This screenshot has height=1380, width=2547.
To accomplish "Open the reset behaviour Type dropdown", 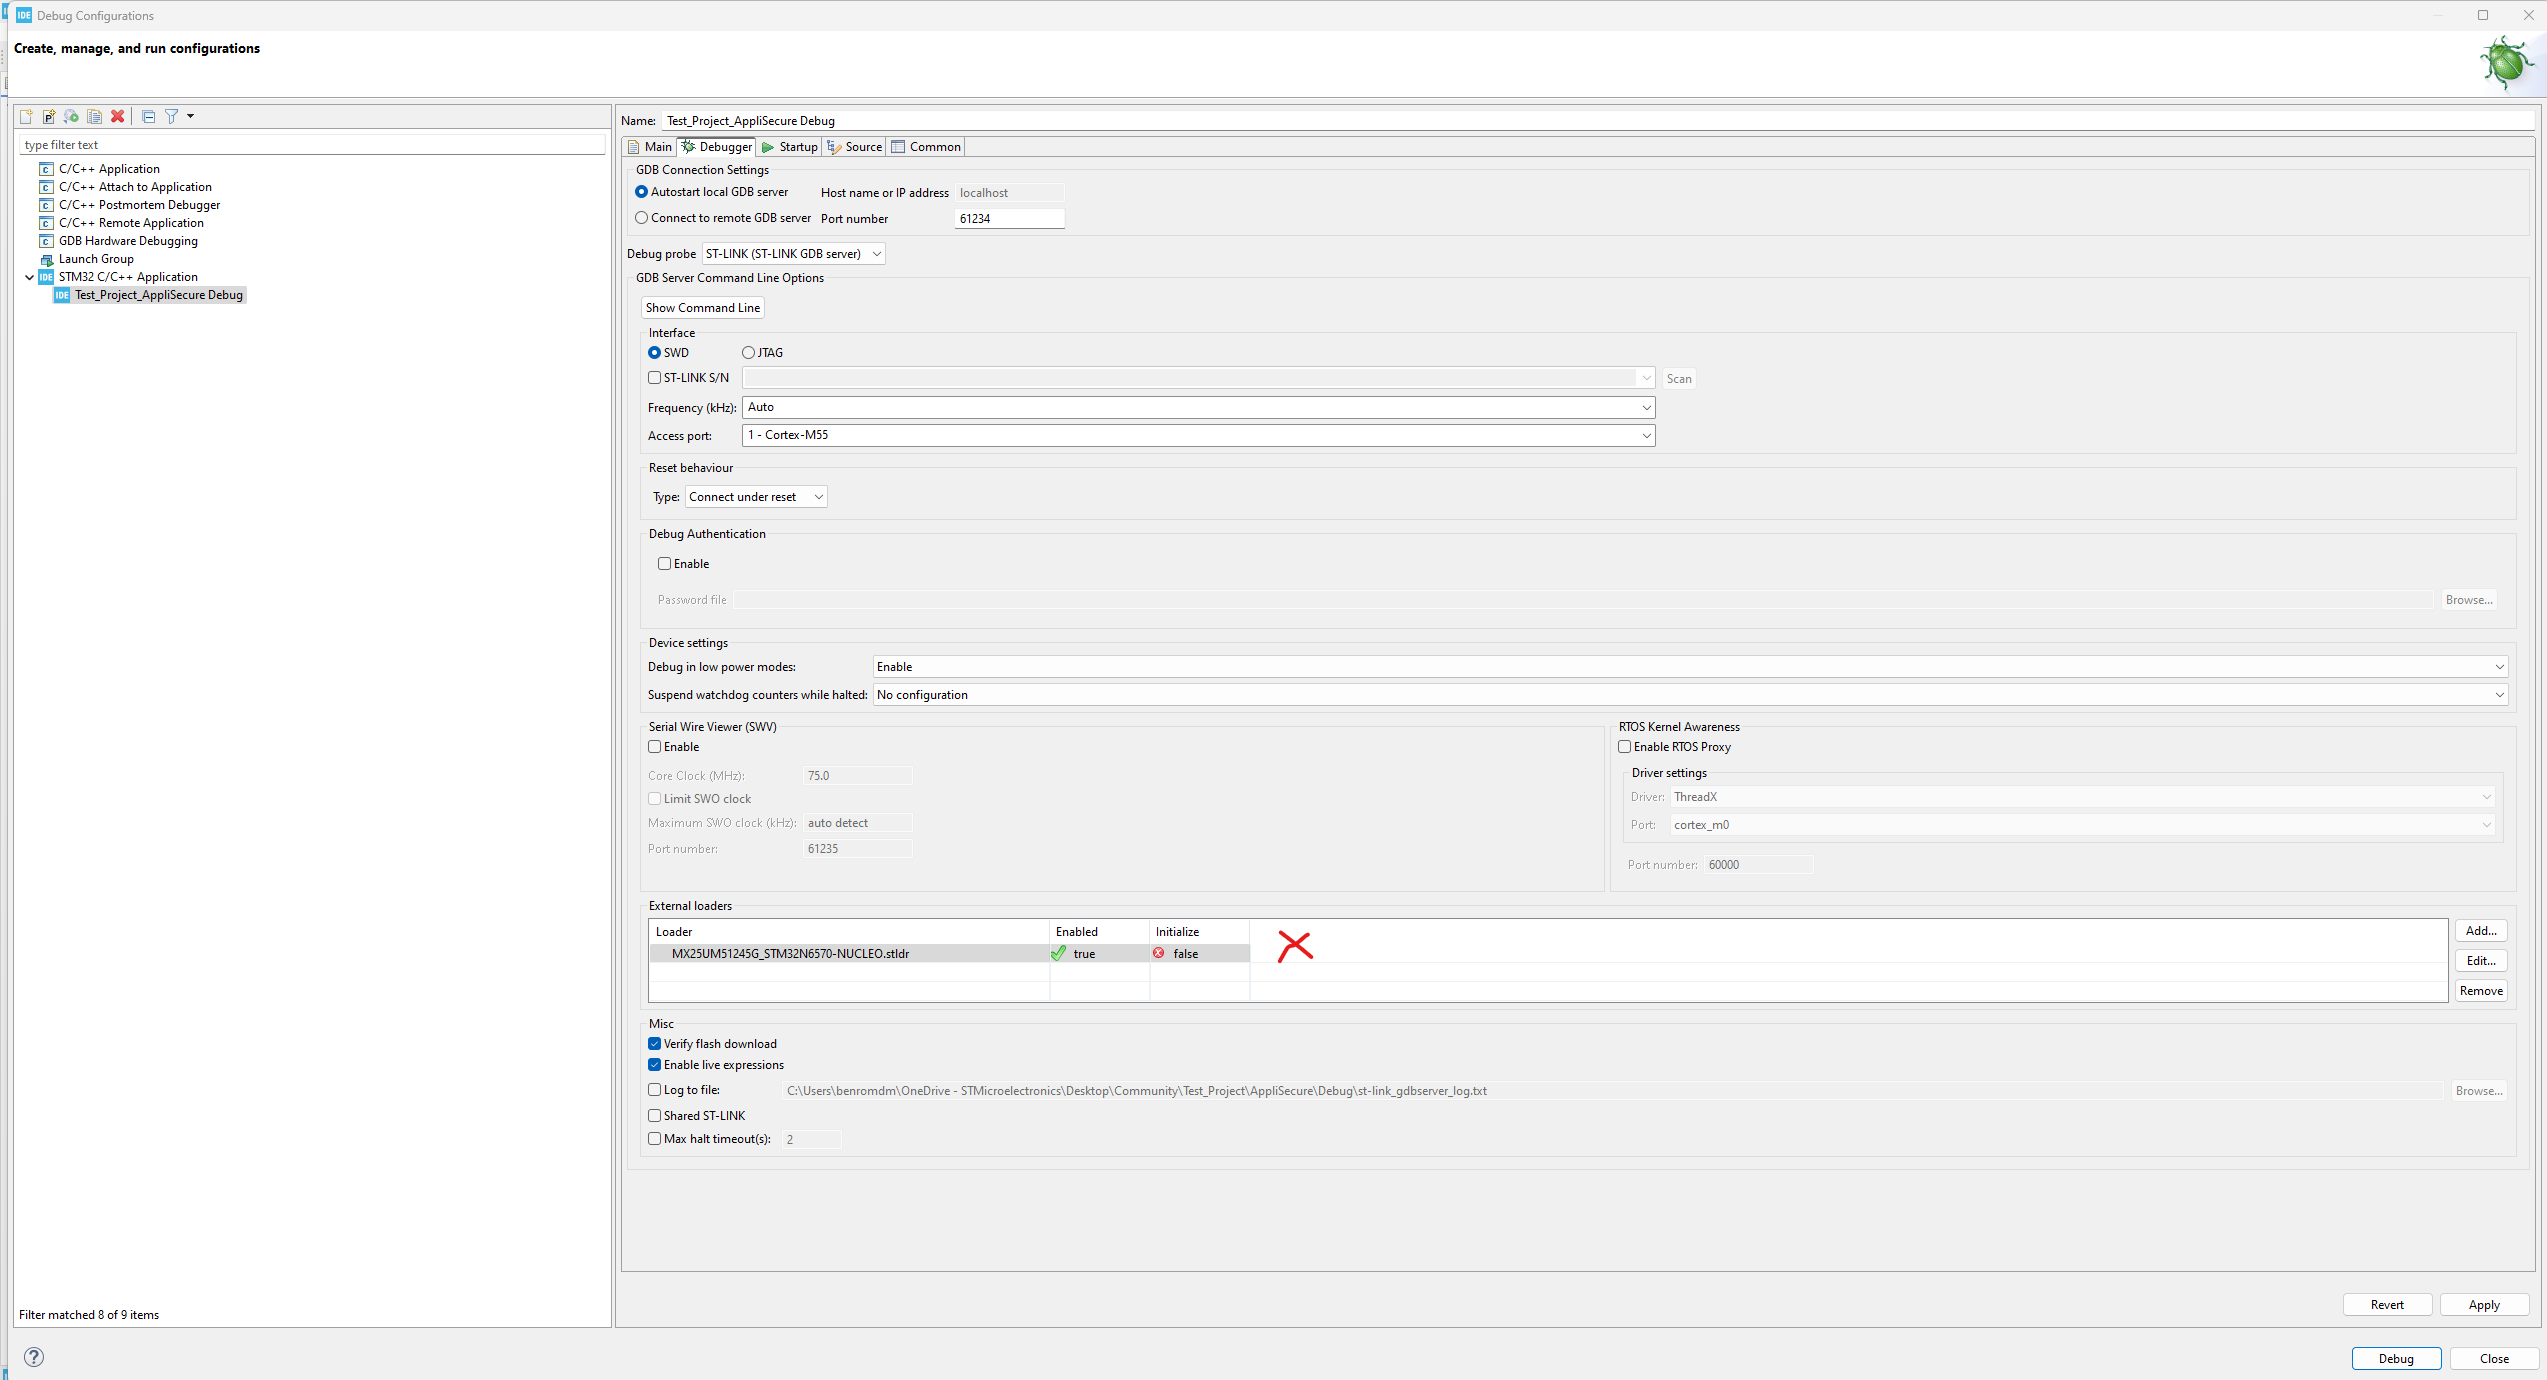I will (756, 497).
